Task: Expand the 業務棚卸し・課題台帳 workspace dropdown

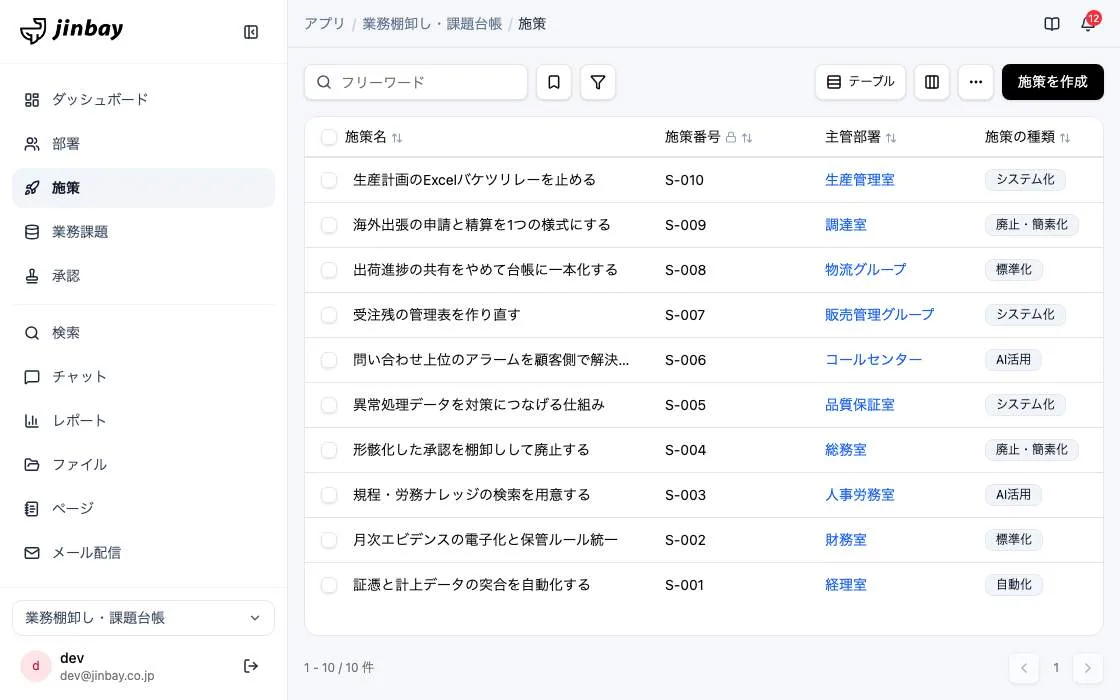Action: [144, 618]
